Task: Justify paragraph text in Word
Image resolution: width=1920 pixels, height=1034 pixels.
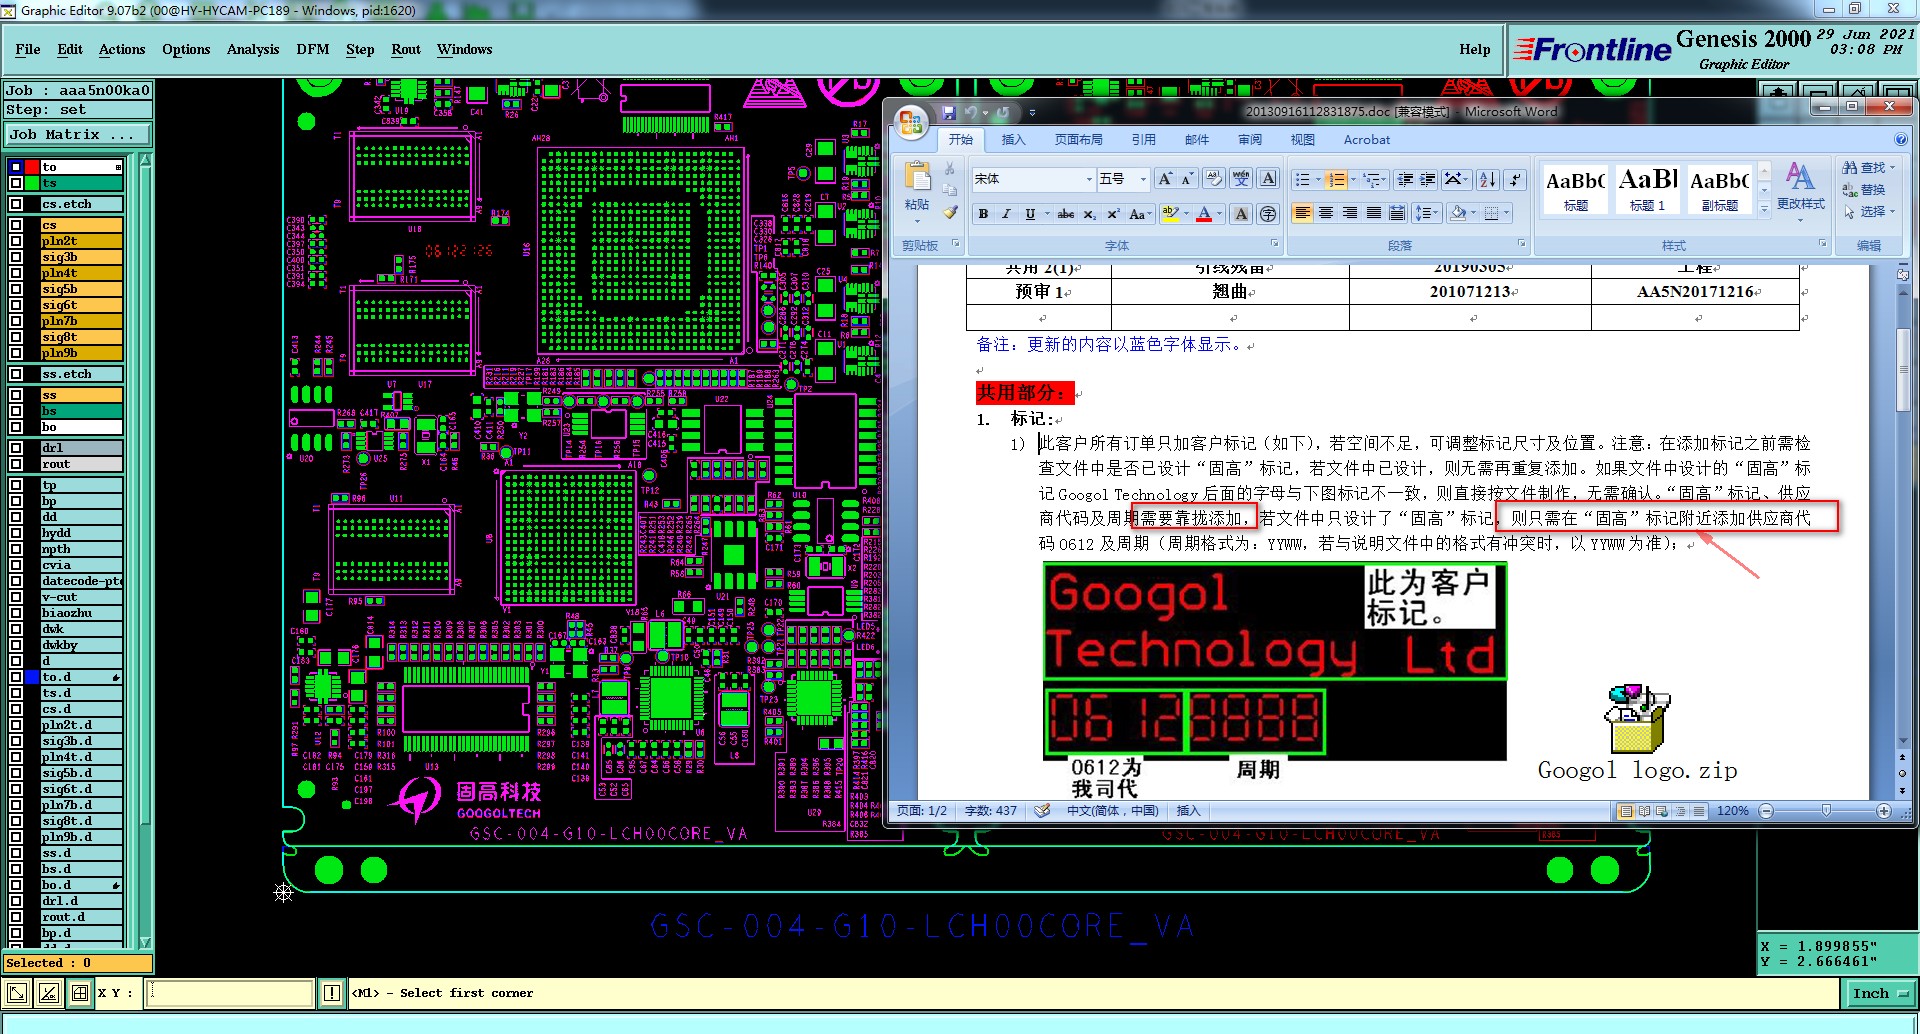Action: [x=1374, y=213]
